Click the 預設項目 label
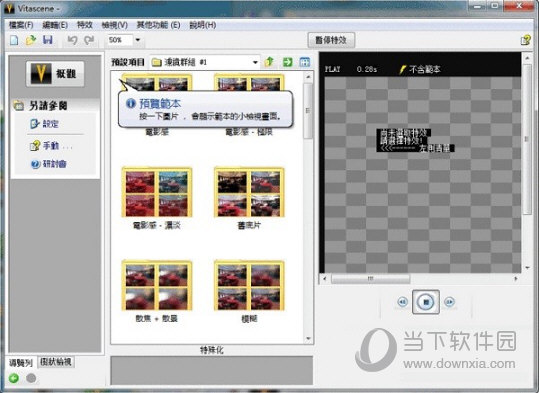The image size is (540, 393). 128,62
